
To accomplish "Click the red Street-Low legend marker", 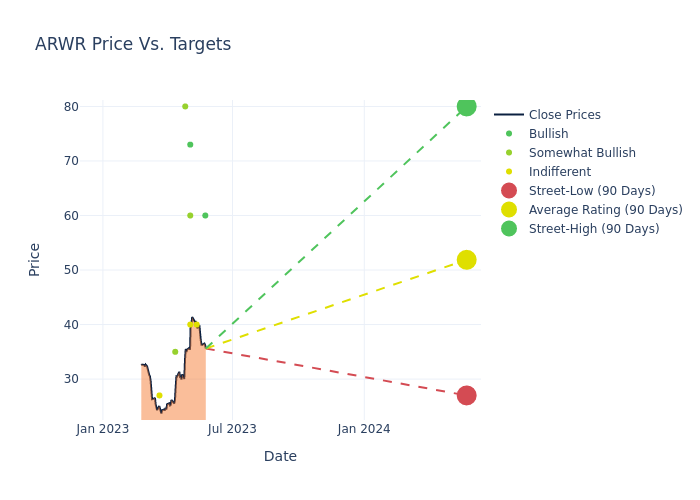I will (x=509, y=191).
